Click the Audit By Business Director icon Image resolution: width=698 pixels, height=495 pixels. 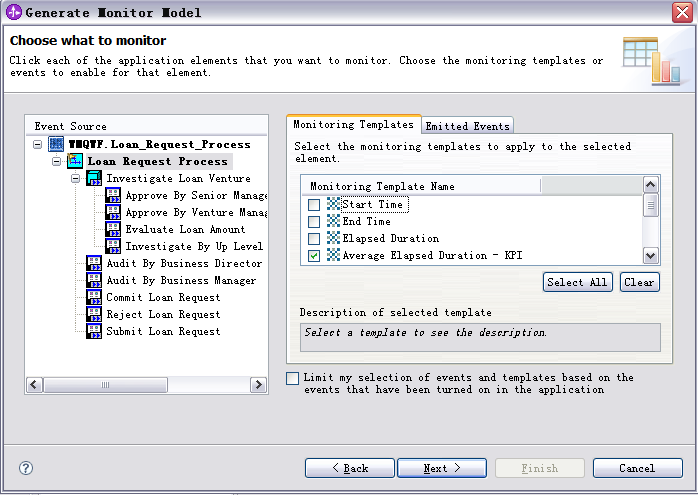click(94, 263)
